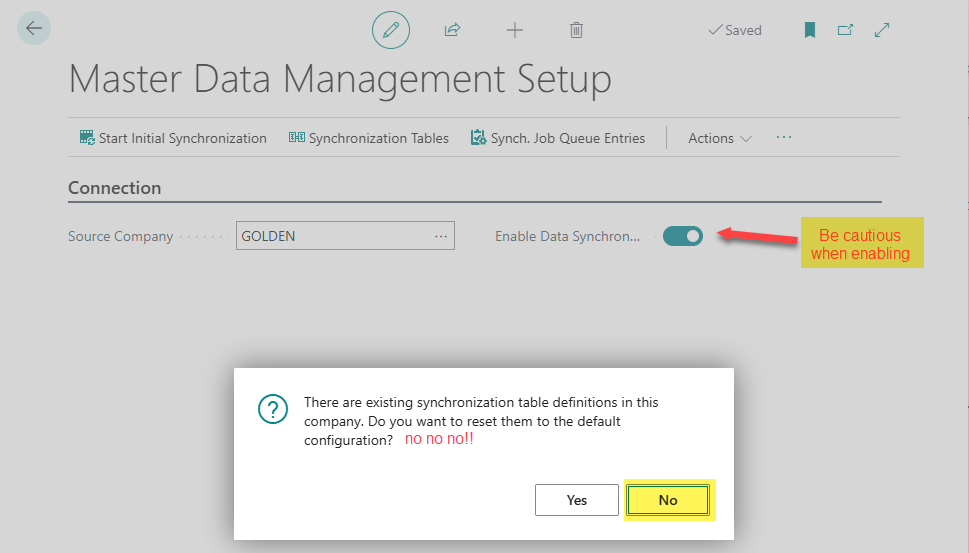
Task: Toggle the Enable Data Synchronization switch
Action: [683, 236]
